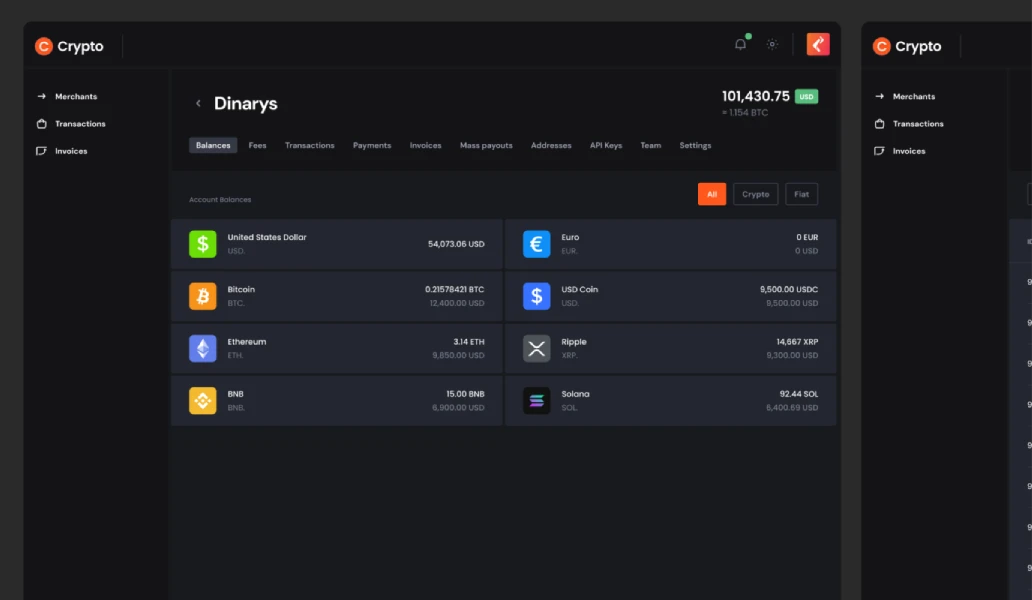
Task: Collapse back using the chevron beside Dinarys
Action: click(x=198, y=103)
